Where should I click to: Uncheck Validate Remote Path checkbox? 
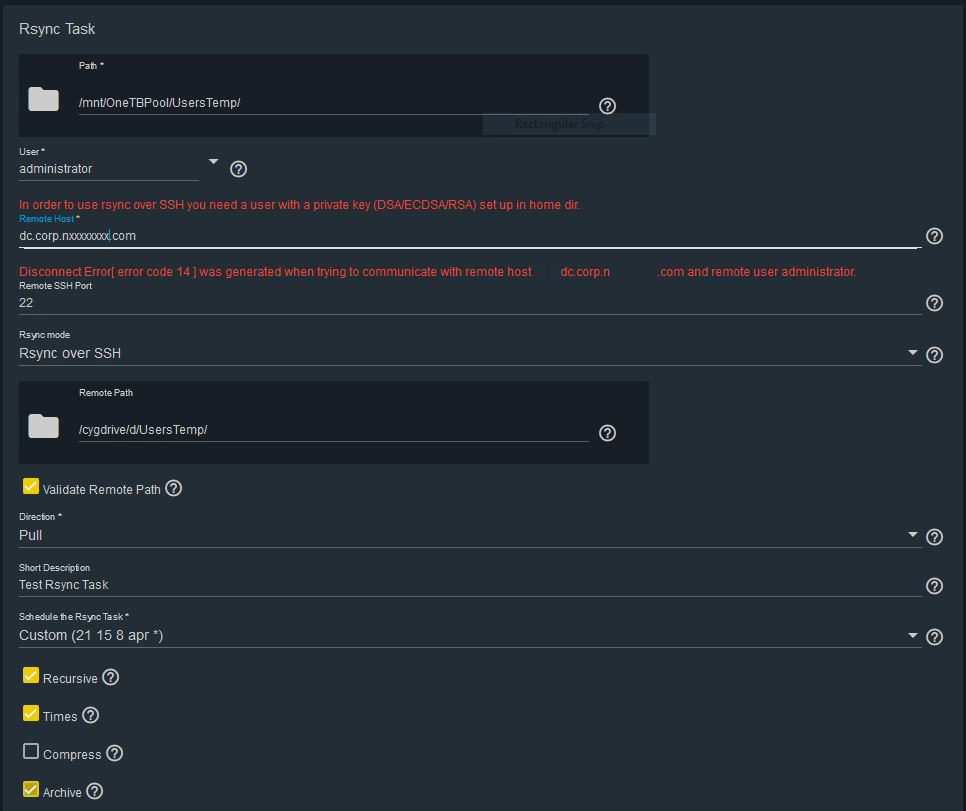[31, 487]
